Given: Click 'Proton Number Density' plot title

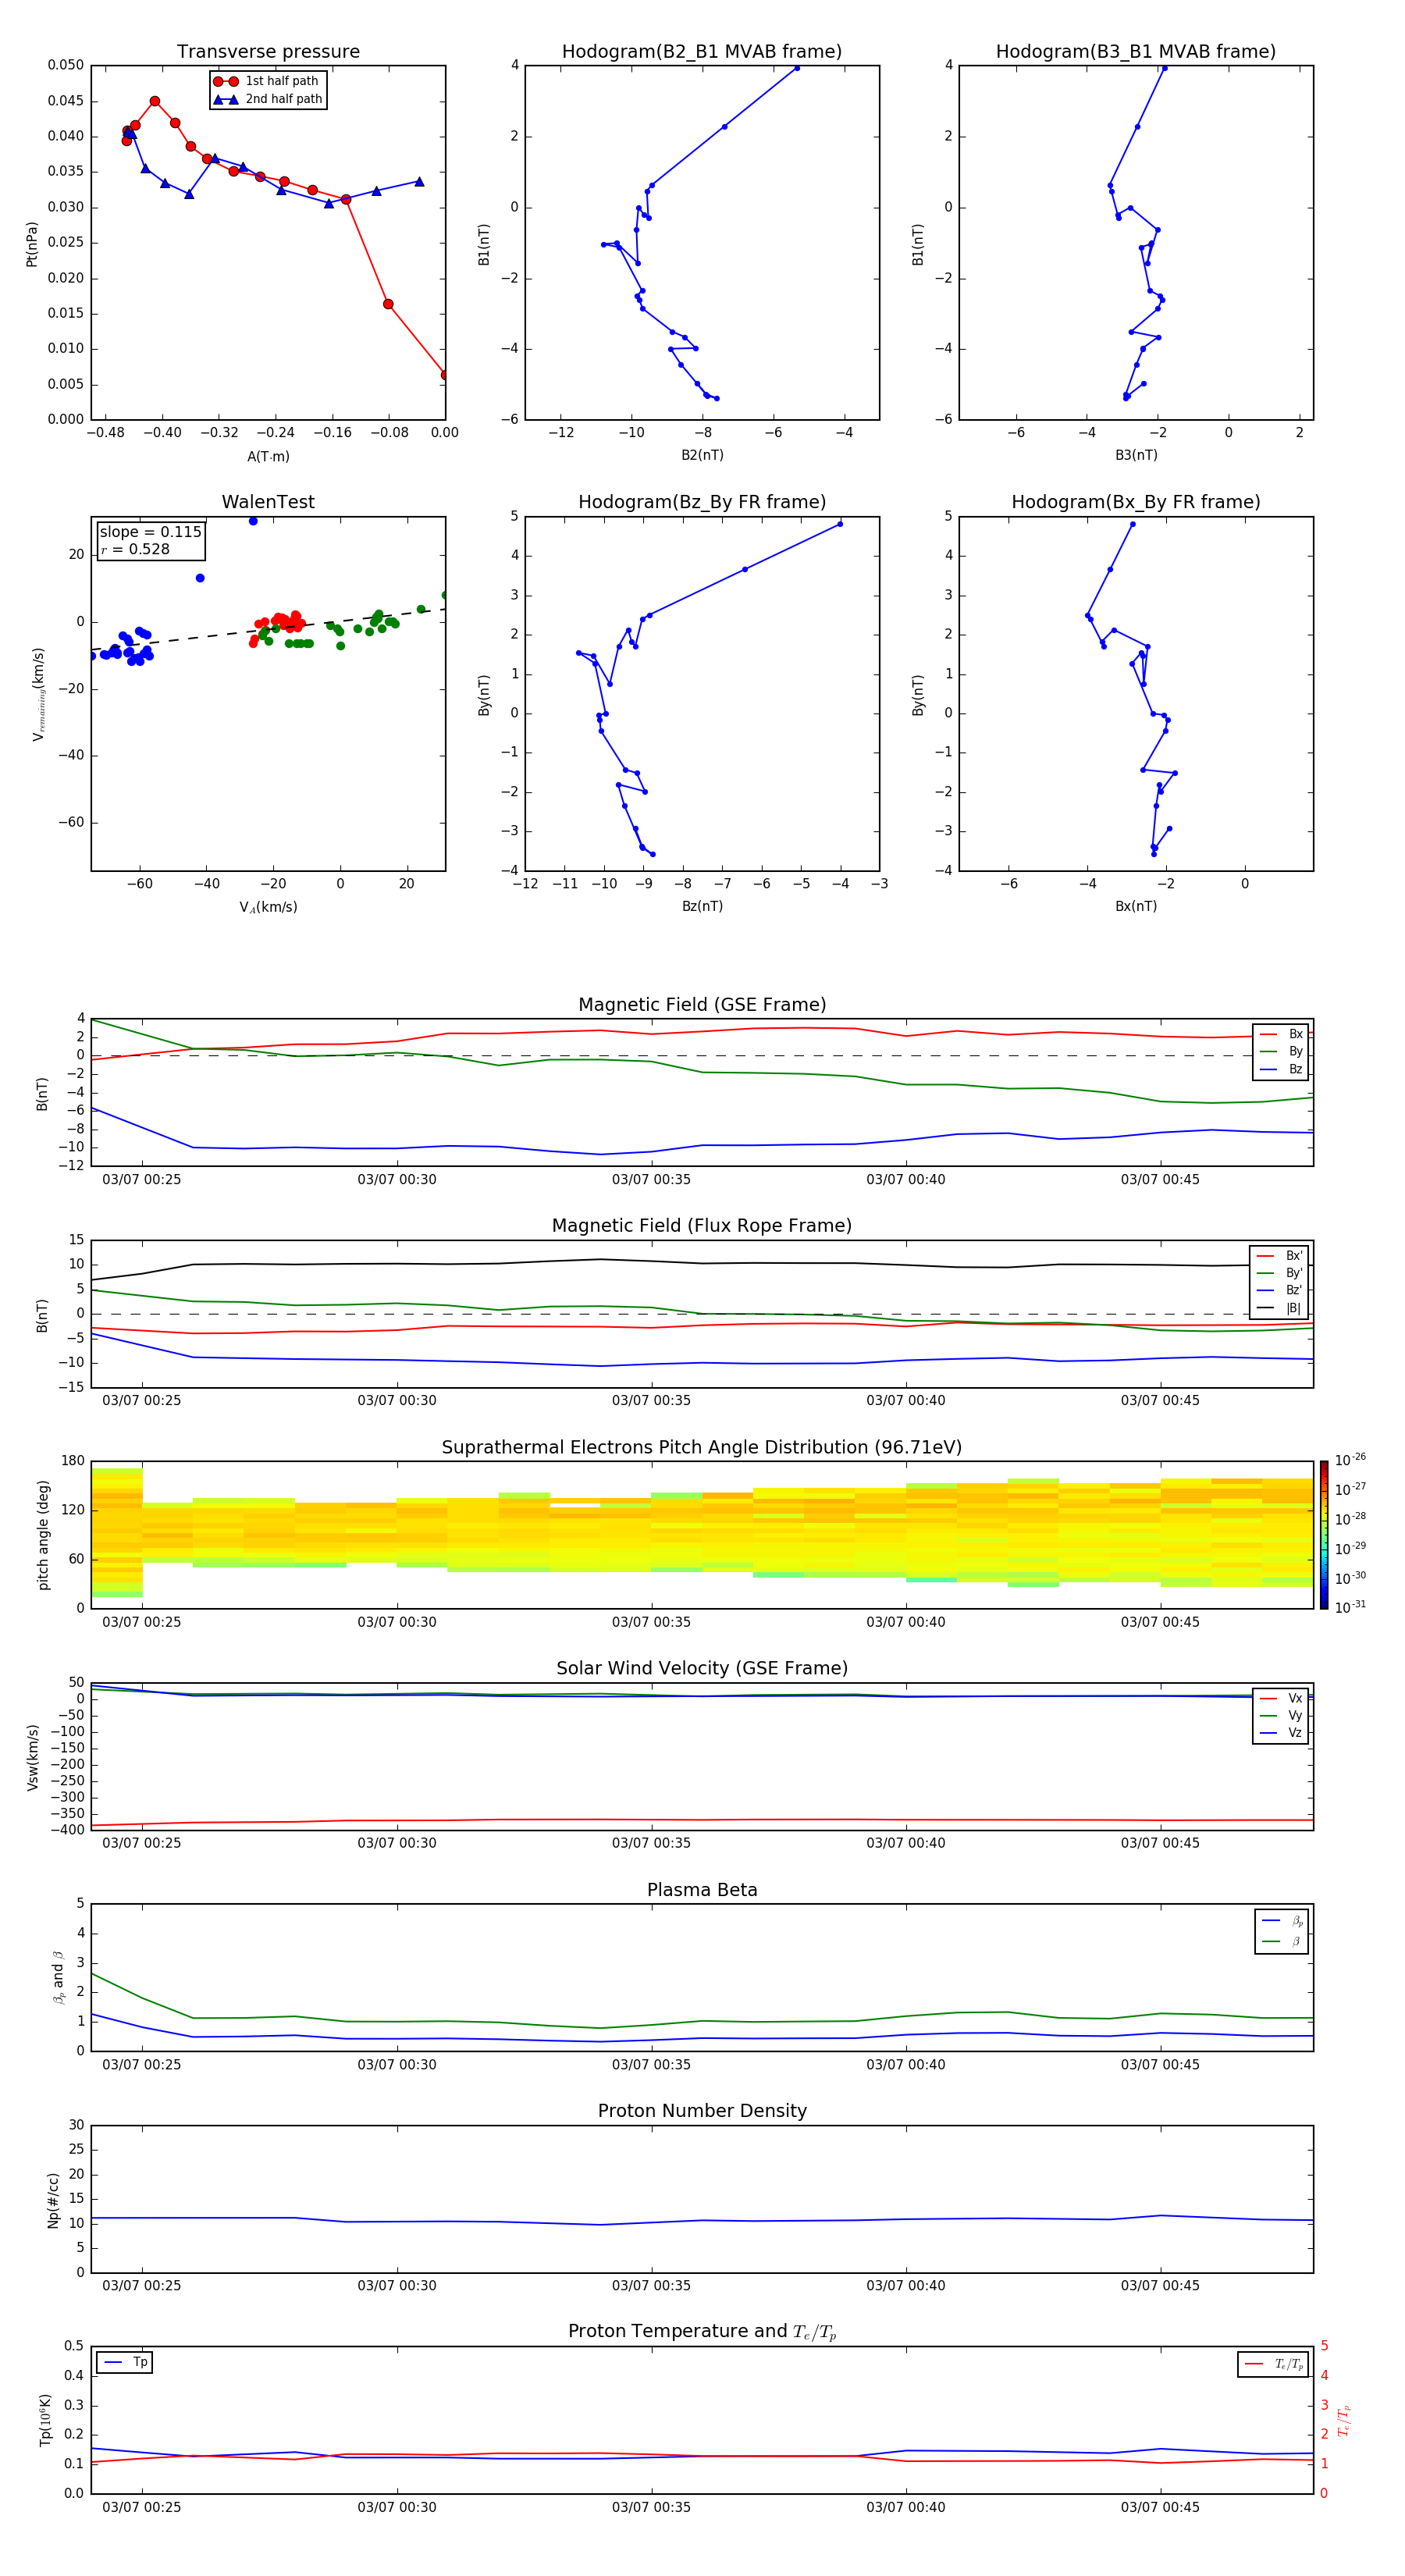Looking at the screenshot, I should (702, 2111).
